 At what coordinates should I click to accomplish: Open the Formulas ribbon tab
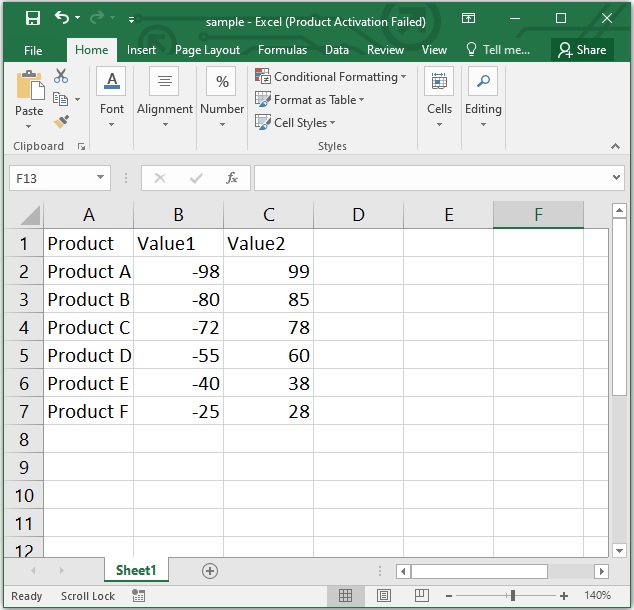point(282,50)
